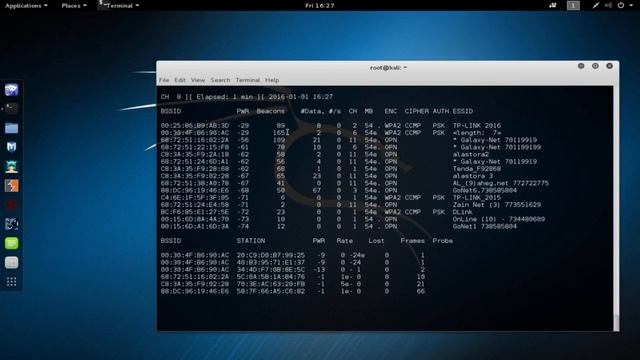Click BSSID 00:25:86:B9:AB:3D

coord(195,126)
